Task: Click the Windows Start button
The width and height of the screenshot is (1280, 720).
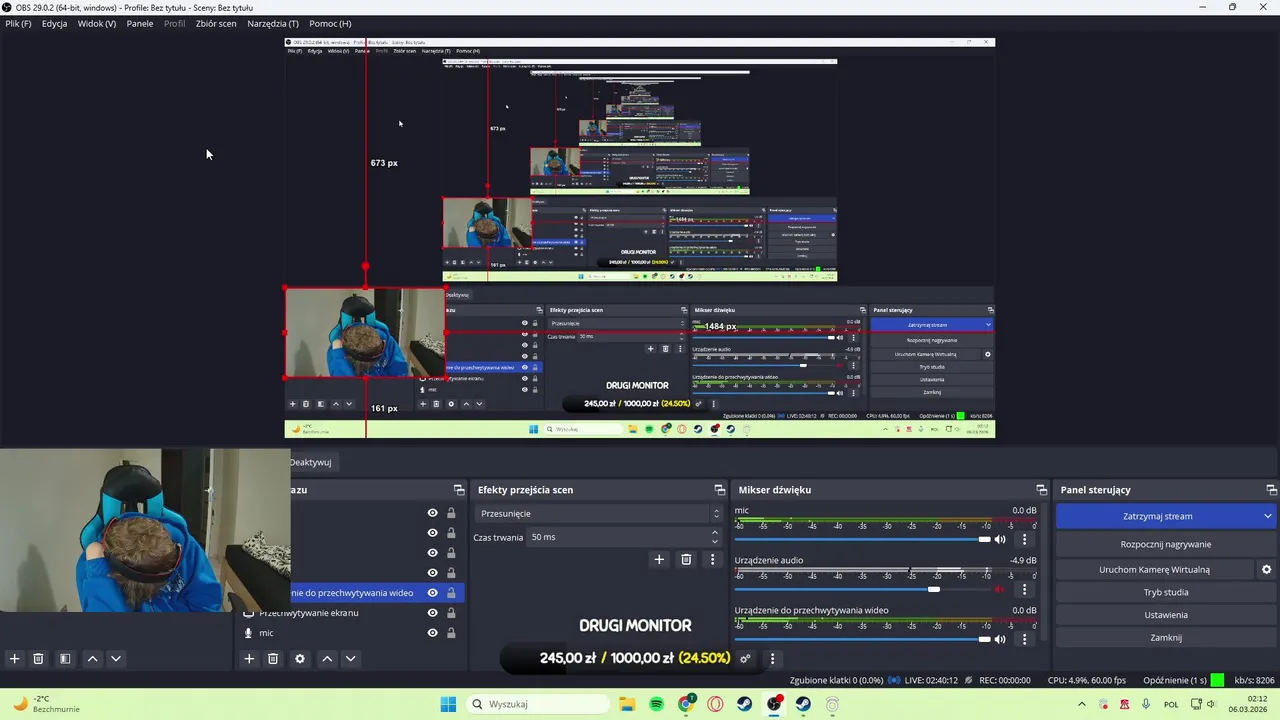Action: click(448, 704)
